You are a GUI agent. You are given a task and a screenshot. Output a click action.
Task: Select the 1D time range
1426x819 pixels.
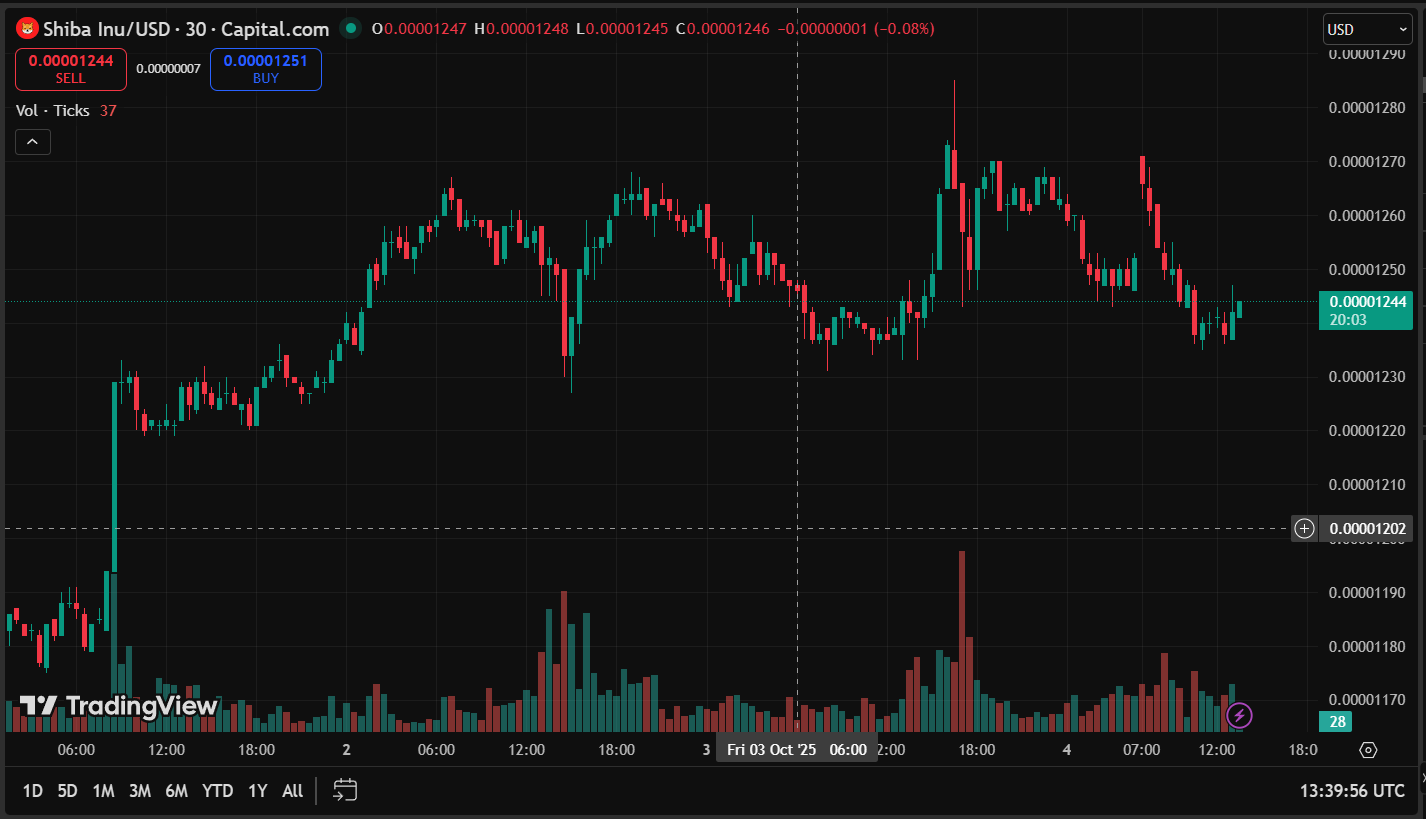(x=32, y=791)
